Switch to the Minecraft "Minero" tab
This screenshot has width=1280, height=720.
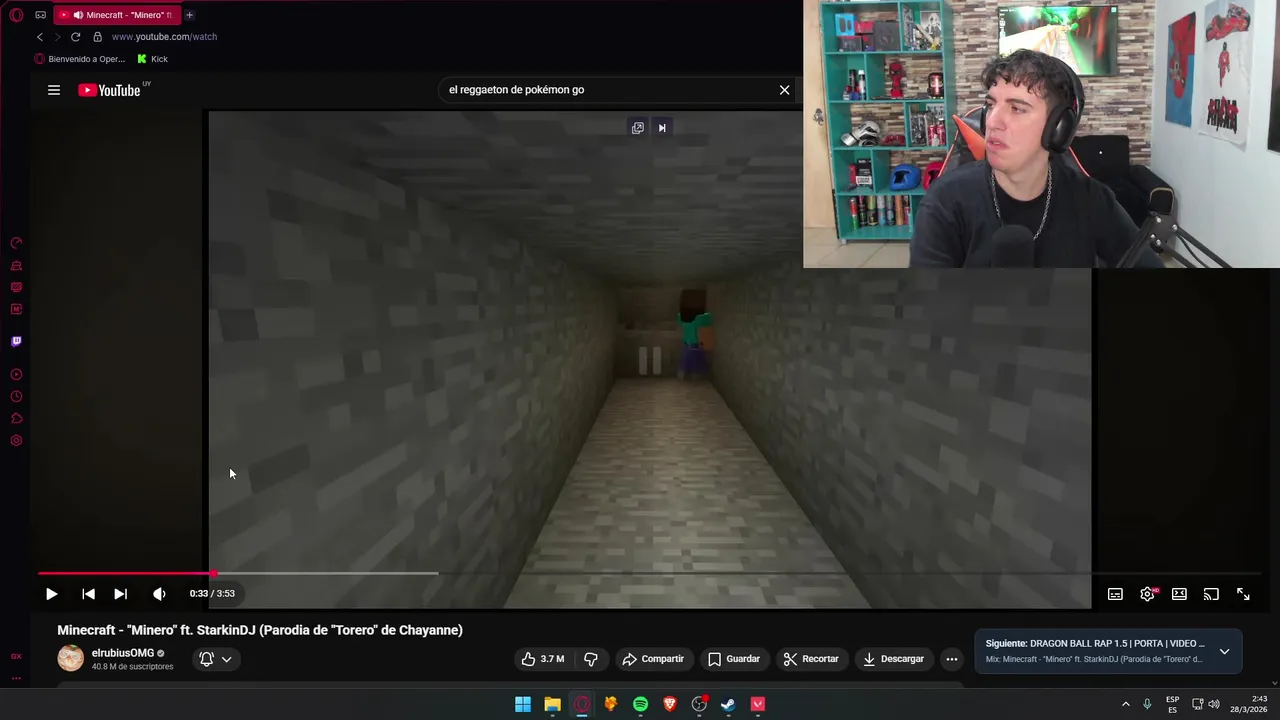pos(116,15)
